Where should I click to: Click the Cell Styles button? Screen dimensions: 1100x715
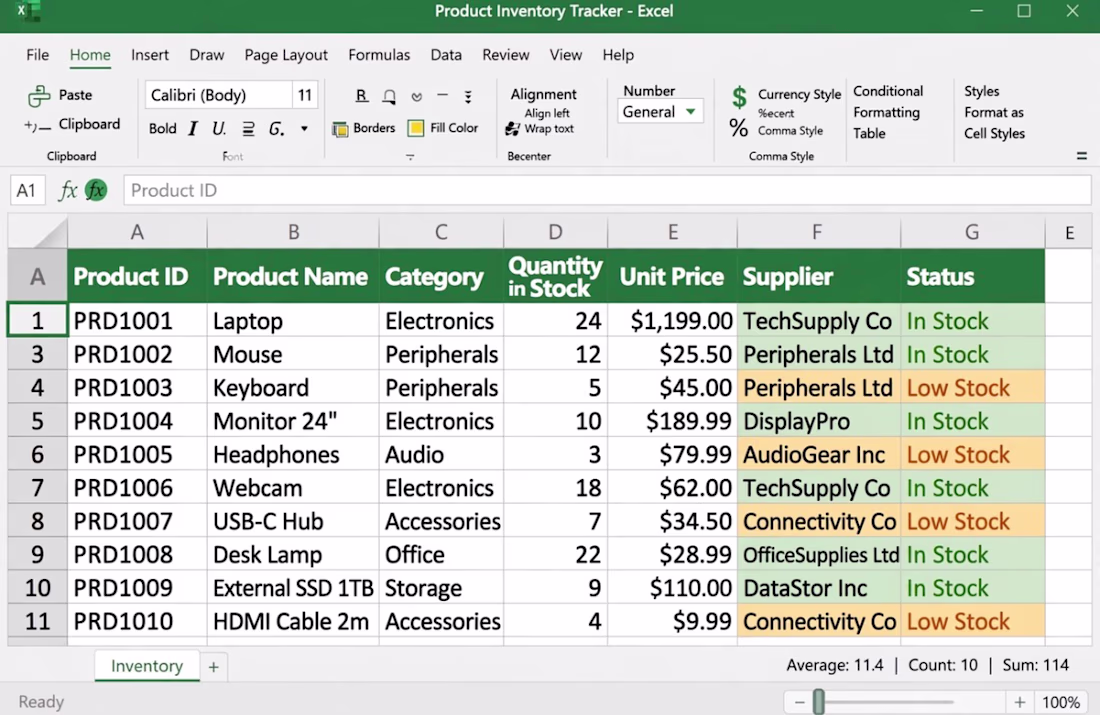pyautogui.click(x=994, y=133)
